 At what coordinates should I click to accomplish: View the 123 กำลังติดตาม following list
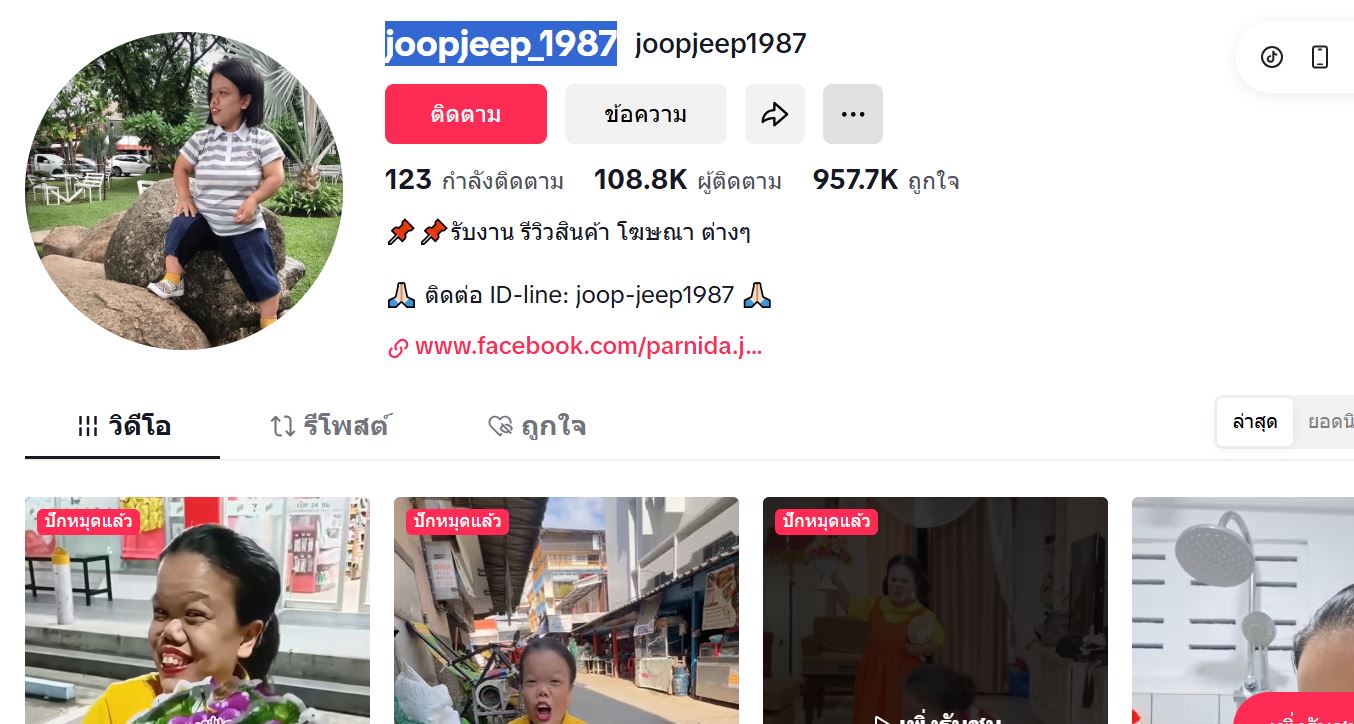[474, 181]
